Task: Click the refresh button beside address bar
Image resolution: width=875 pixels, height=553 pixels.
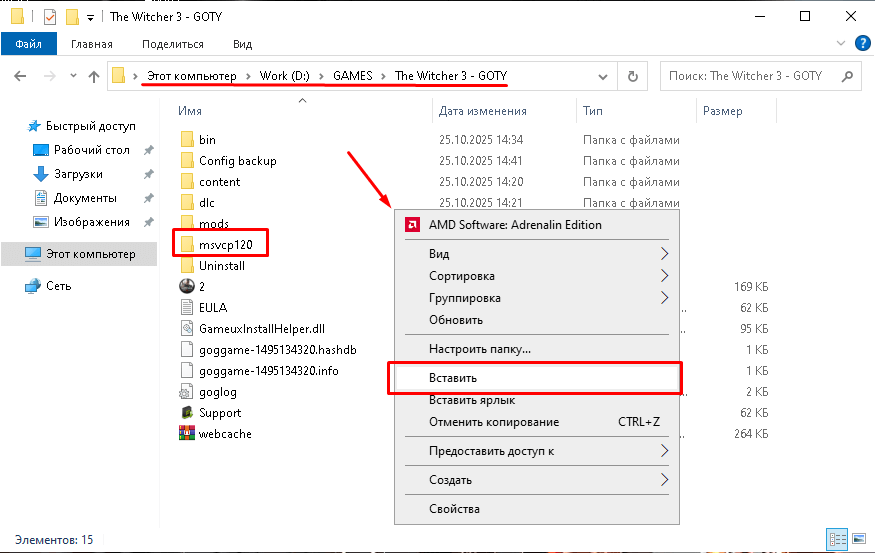Action: (633, 76)
